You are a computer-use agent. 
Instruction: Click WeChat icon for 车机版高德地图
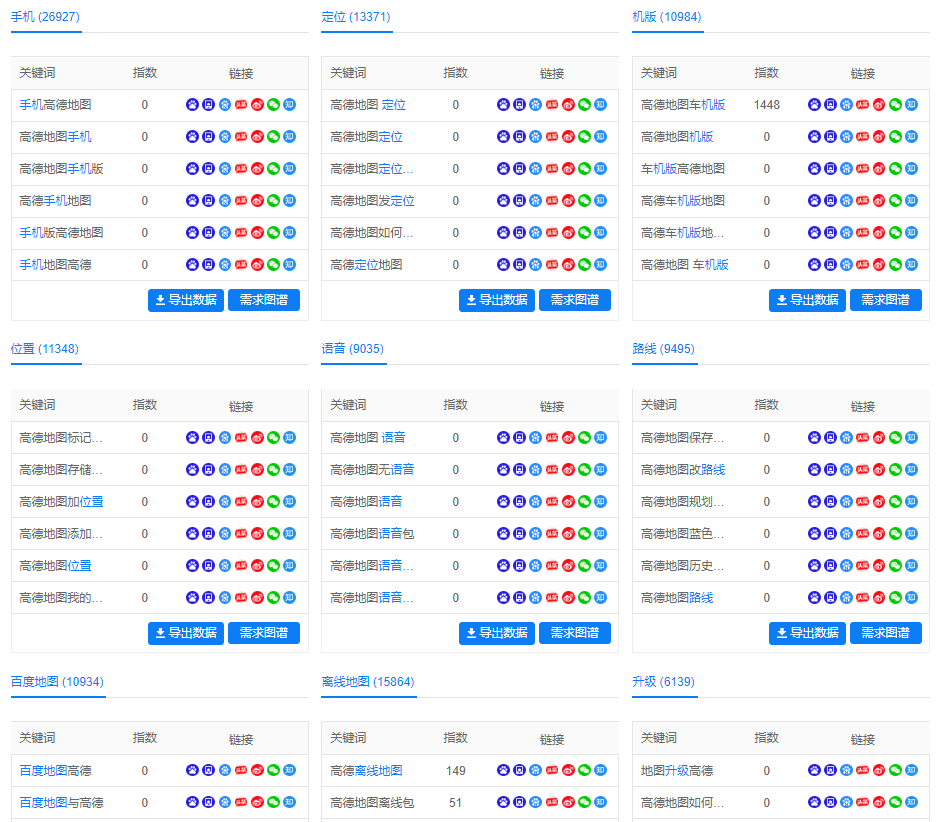tap(895, 169)
